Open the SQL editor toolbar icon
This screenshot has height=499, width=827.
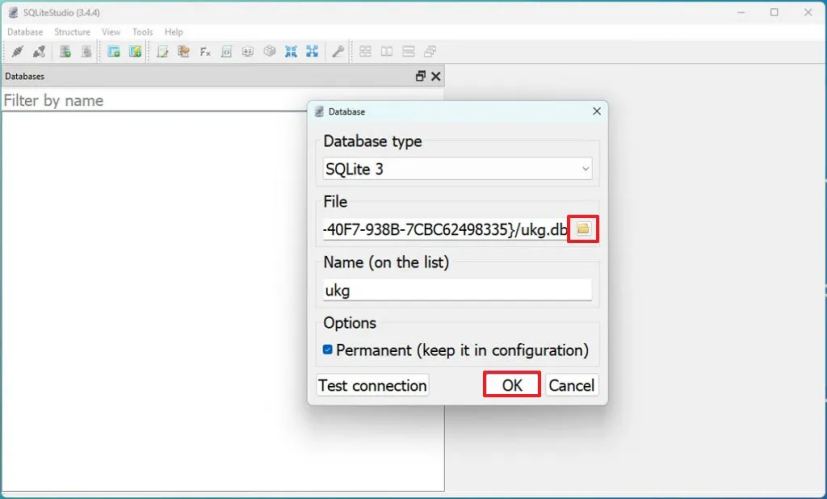pyautogui.click(x=162, y=51)
